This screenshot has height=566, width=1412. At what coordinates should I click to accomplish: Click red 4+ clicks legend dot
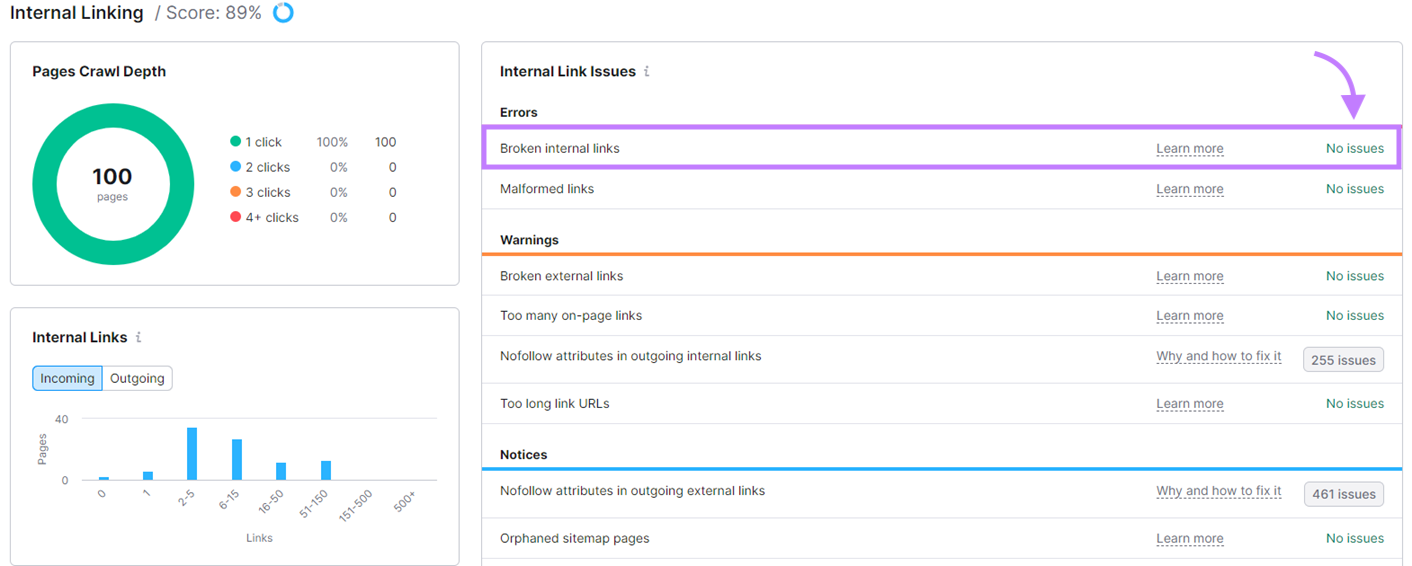236,217
